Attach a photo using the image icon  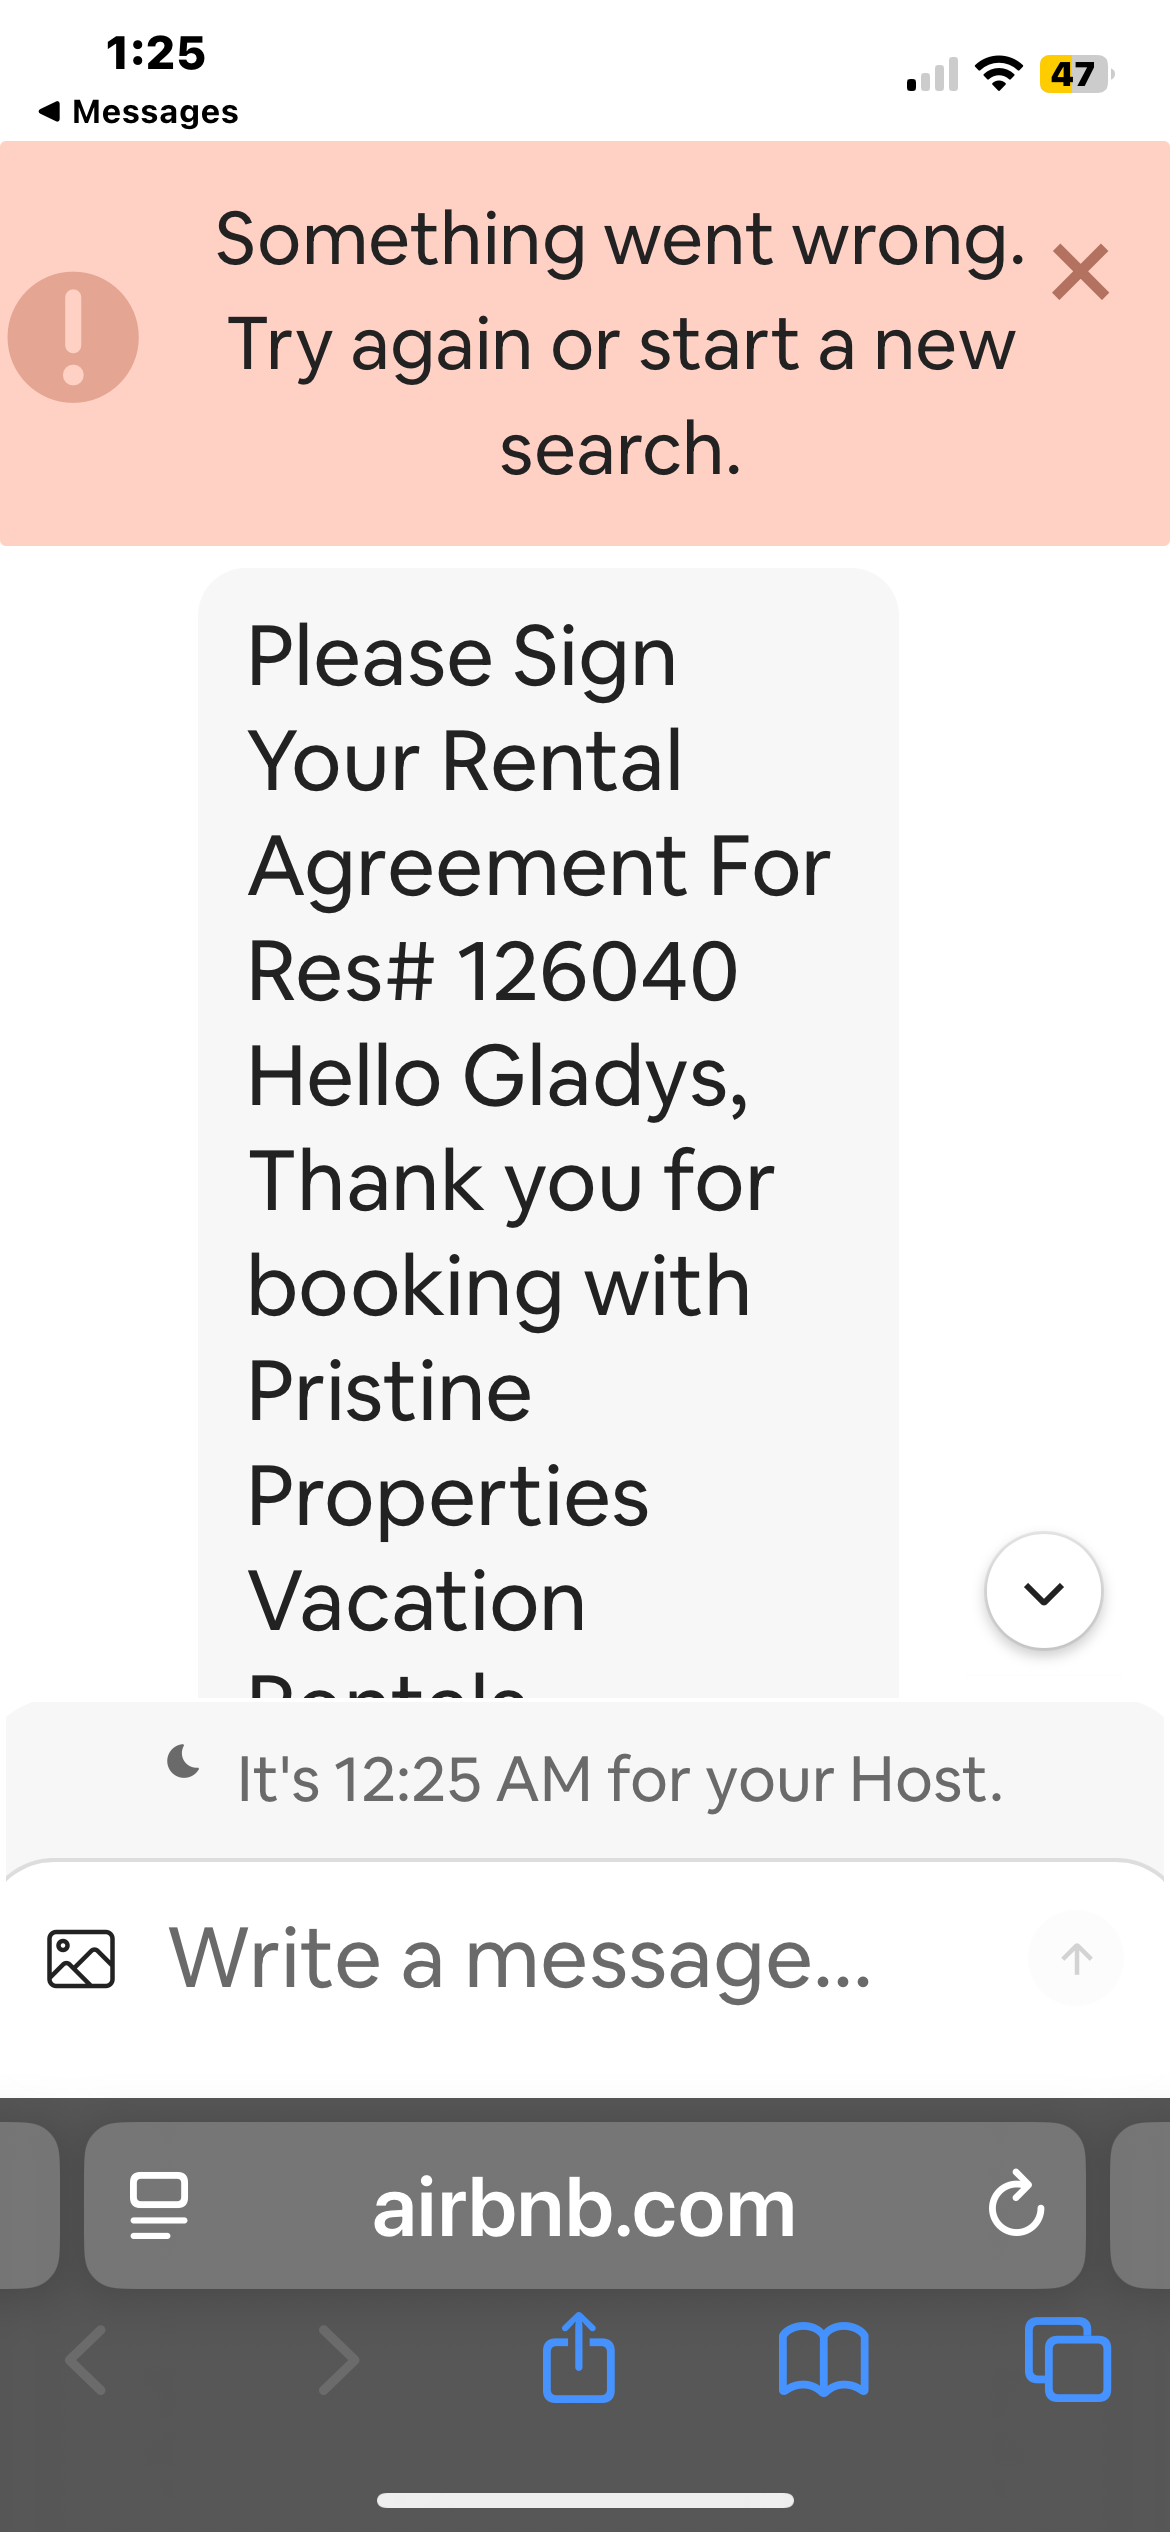[x=81, y=1958]
